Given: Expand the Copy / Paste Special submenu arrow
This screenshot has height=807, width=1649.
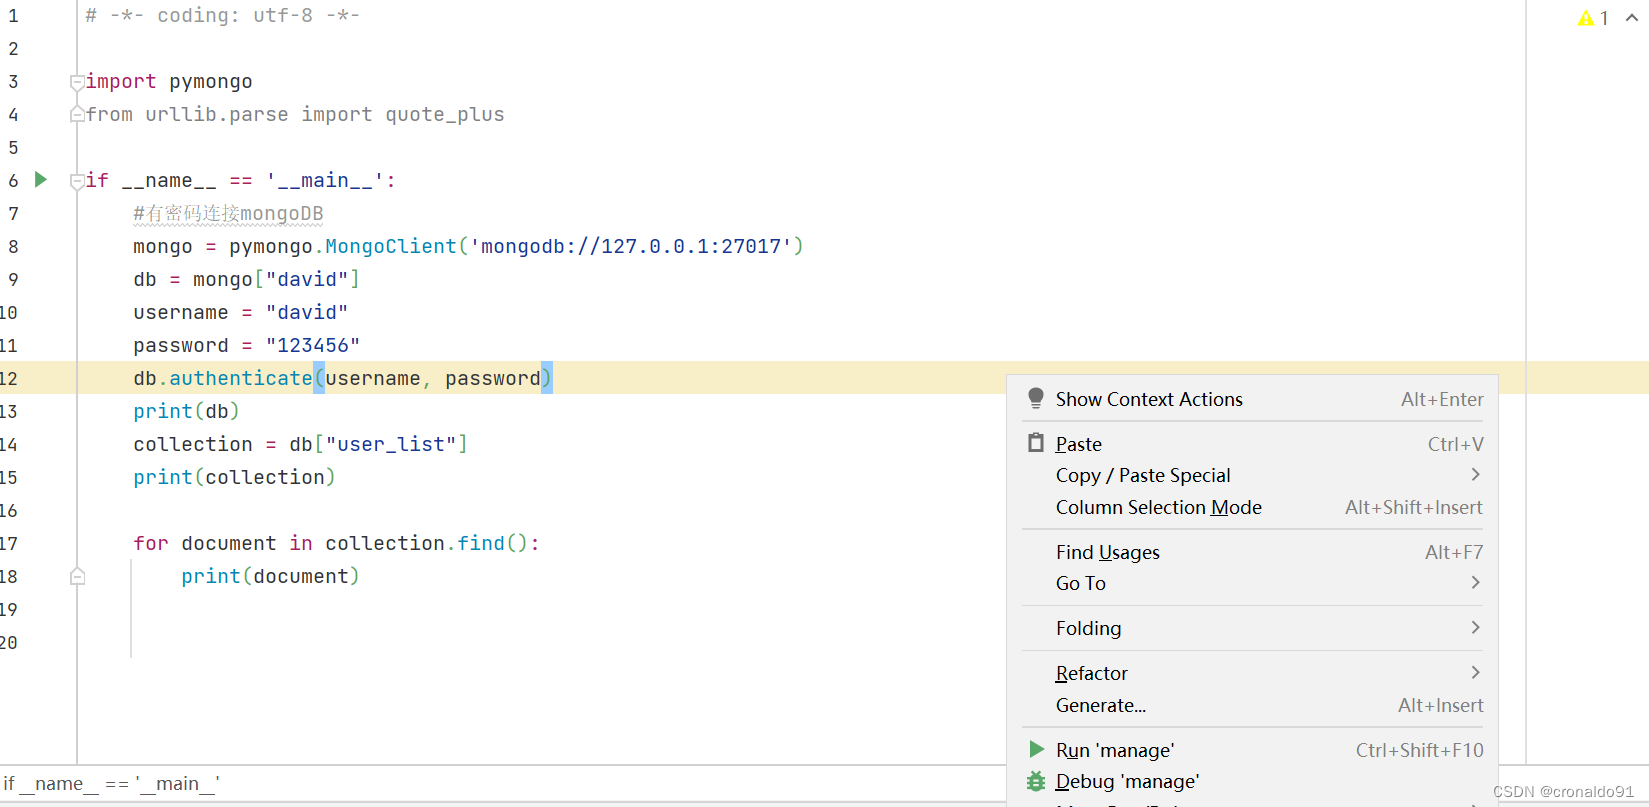Looking at the screenshot, I should (x=1475, y=475).
